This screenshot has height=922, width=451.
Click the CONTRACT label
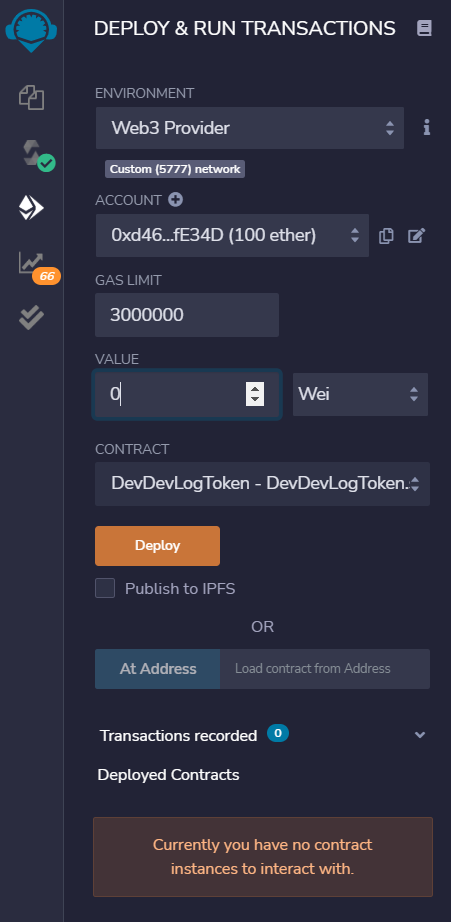pyautogui.click(x=132, y=449)
